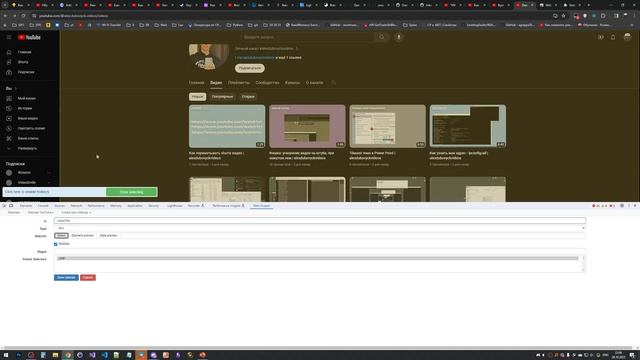The height and width of the screenshot is (360, 640).
Task: Open the account avatar menu
Action: coord(627,37)
